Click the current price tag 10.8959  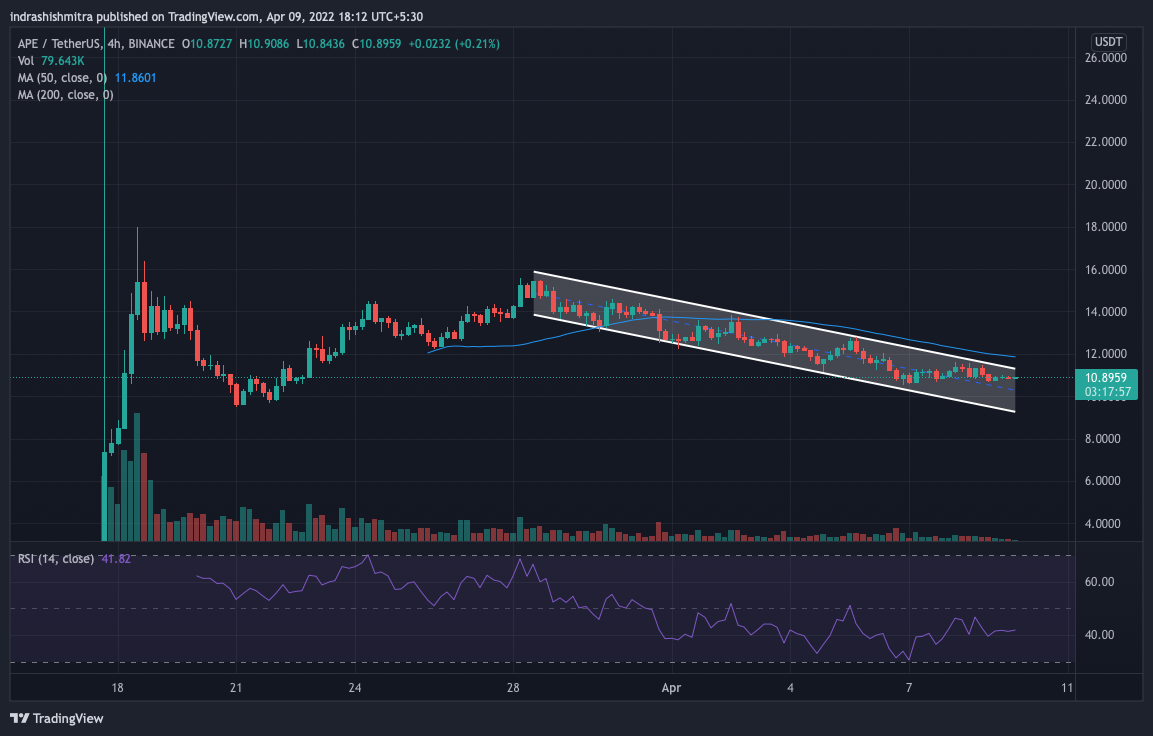[1109, 378]
